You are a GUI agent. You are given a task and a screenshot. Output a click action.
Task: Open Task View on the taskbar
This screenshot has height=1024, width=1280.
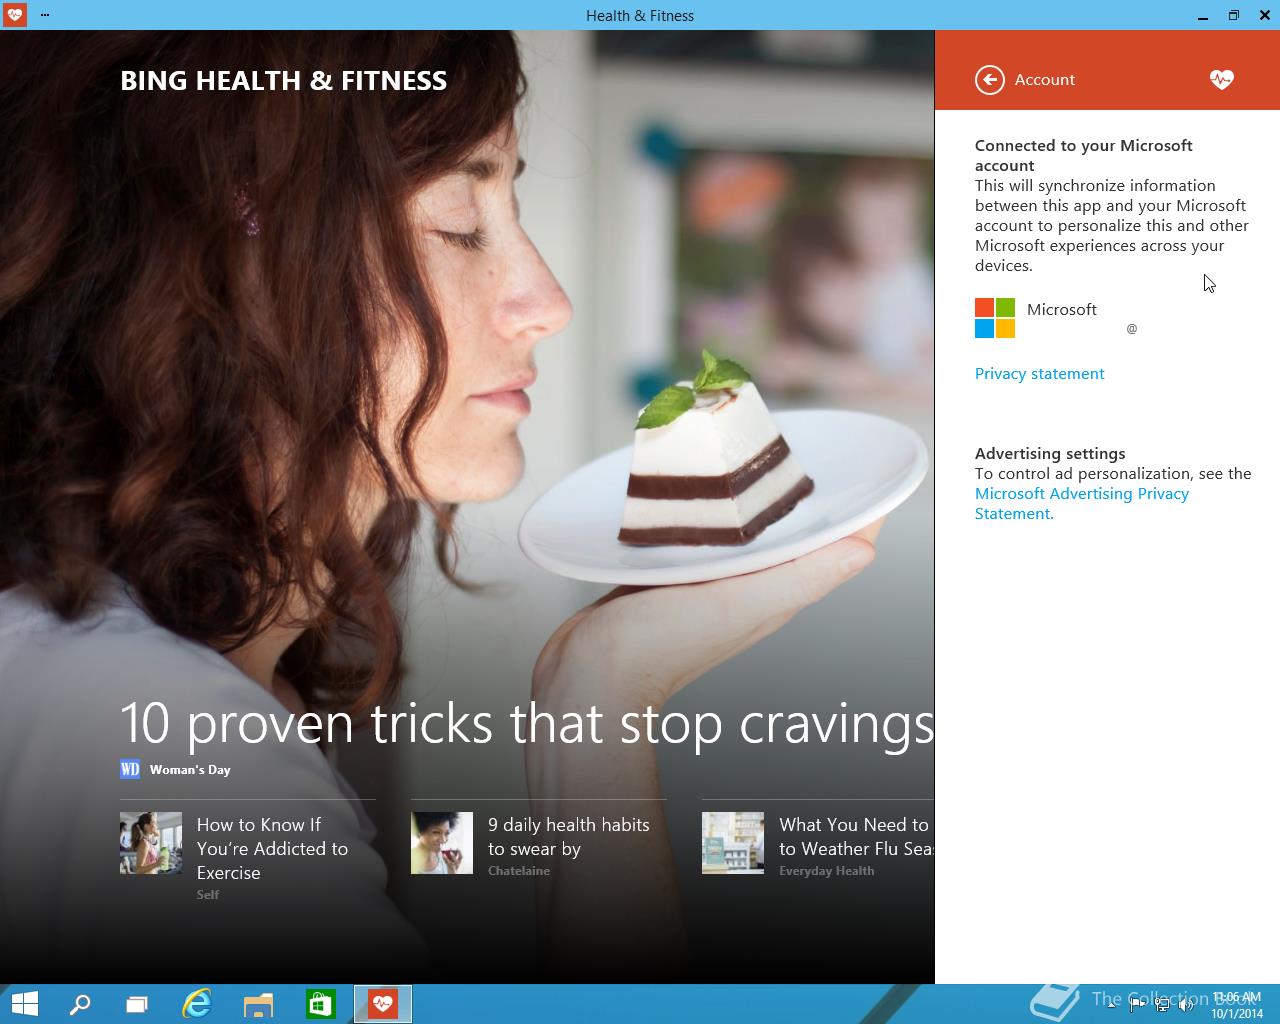pos(137,1004)
